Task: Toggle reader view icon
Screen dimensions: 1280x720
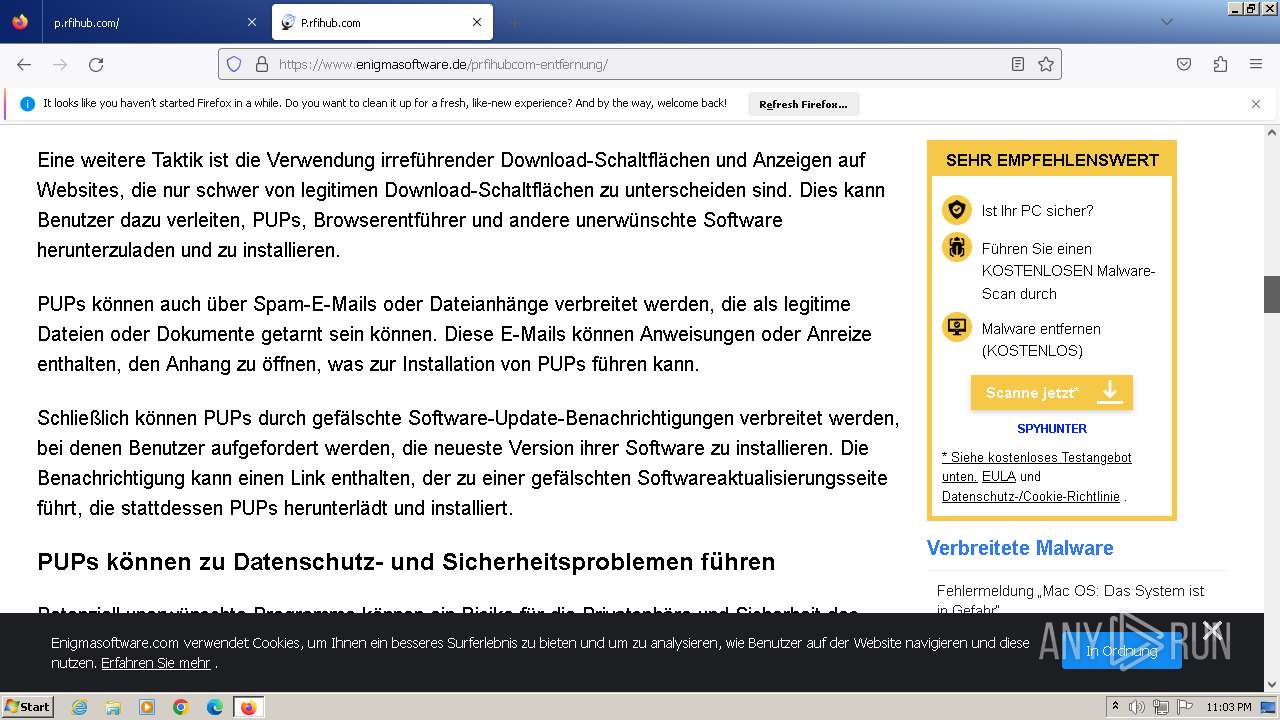Action: pyautogui.click(x=1018, y=64)
